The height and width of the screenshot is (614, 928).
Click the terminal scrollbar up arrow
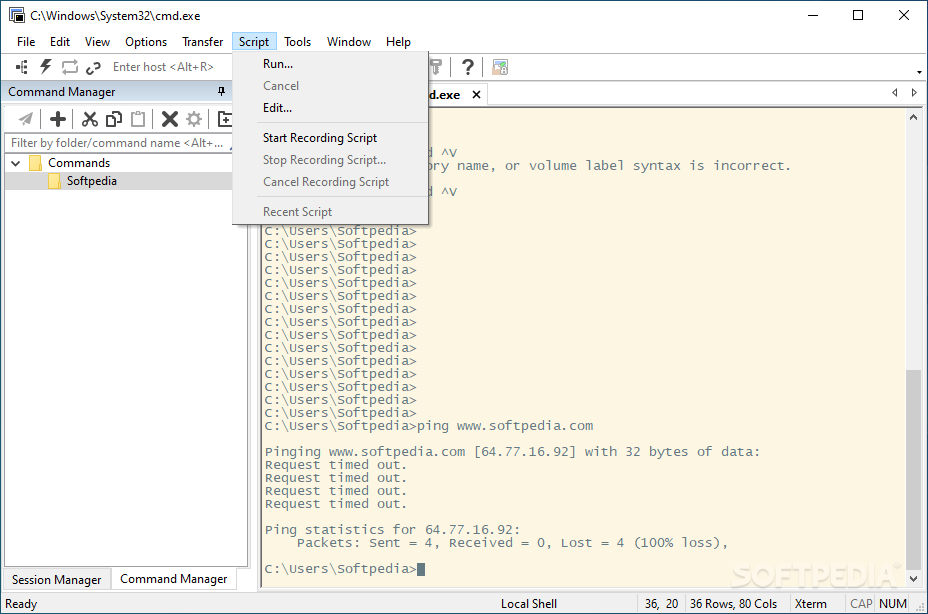coord(914,117)
